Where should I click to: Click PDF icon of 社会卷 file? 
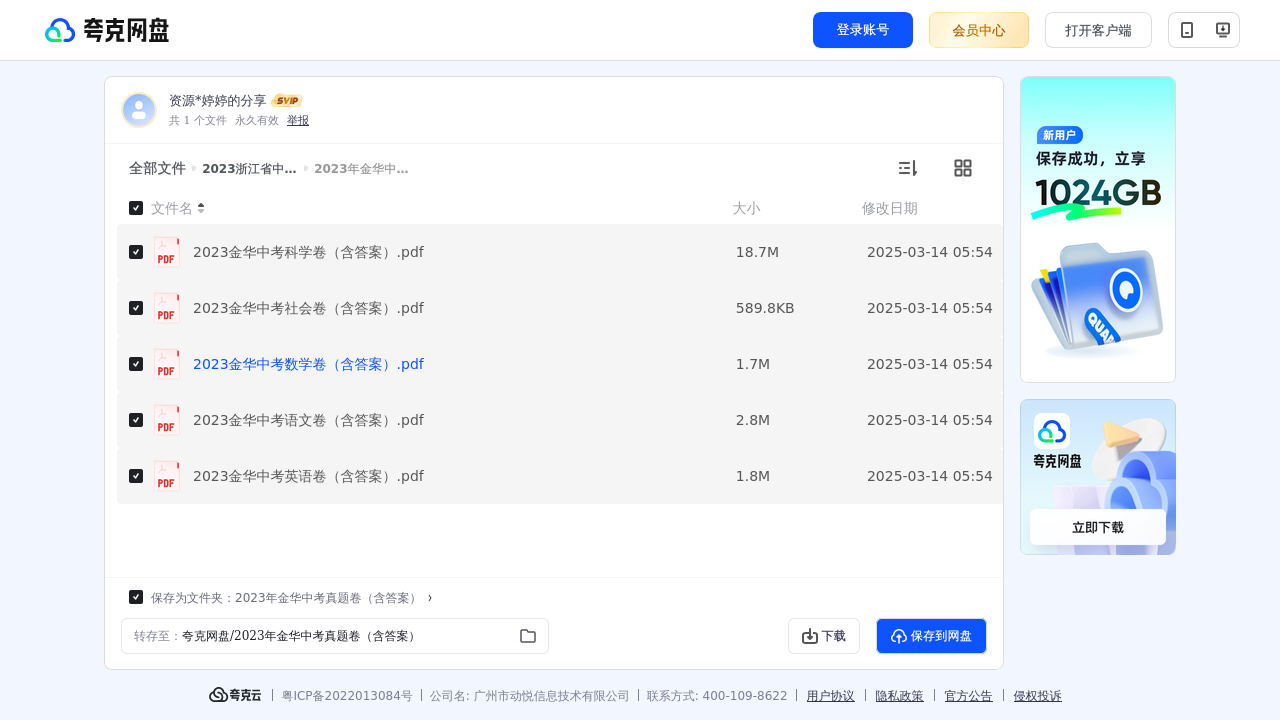click(167, 308)
